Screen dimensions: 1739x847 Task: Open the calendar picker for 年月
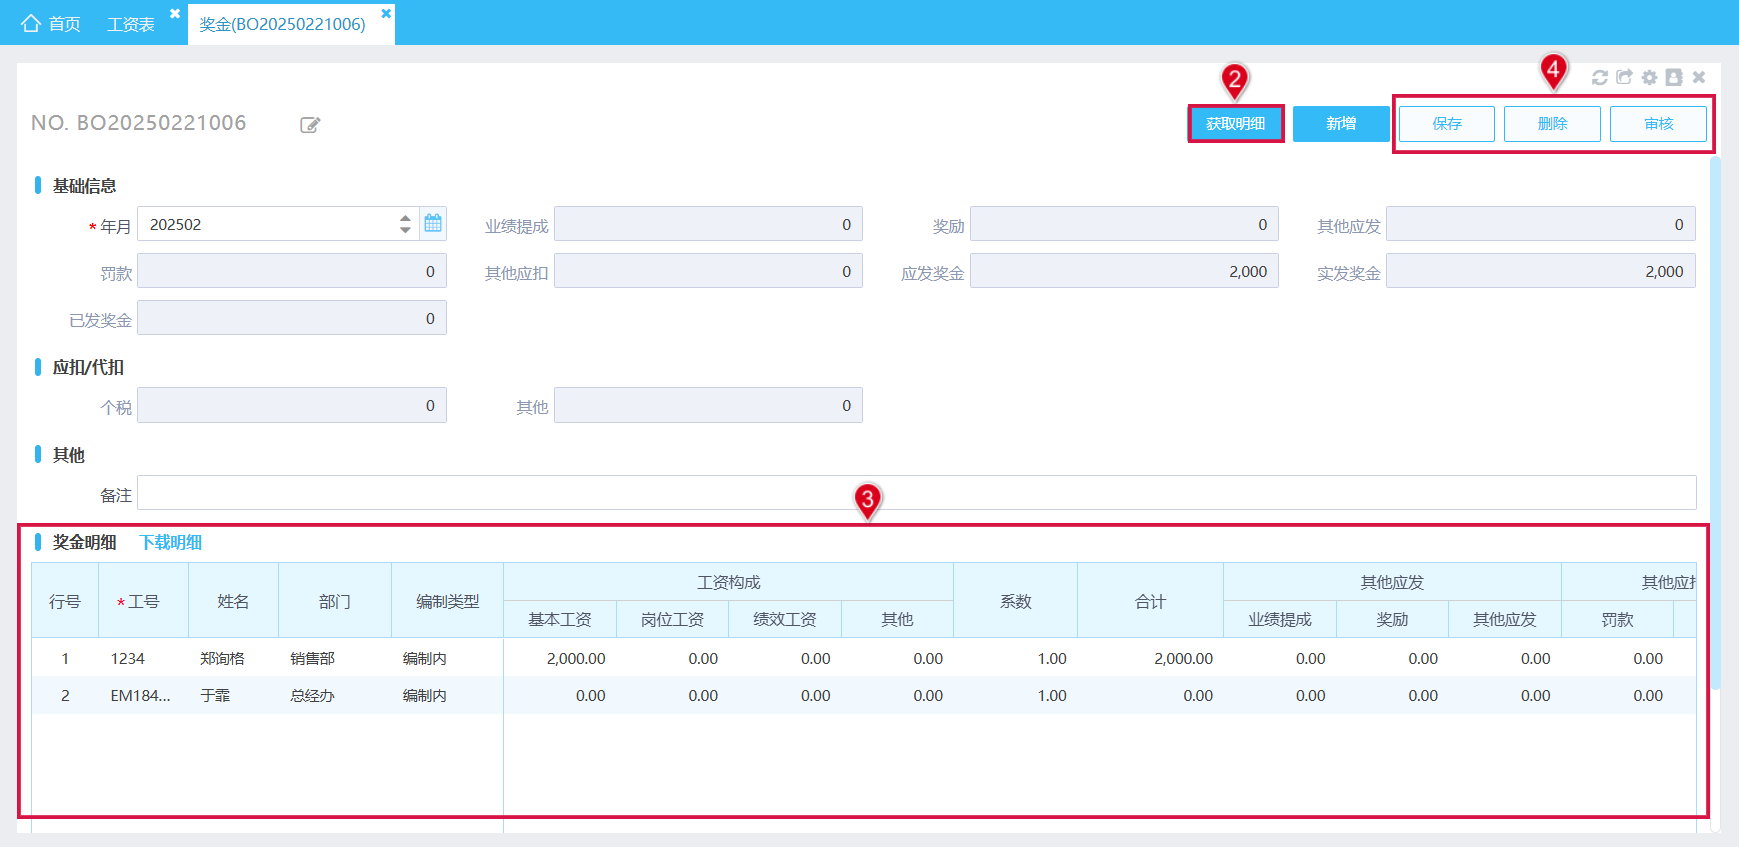pyautogui.click(x=433, y=224)
